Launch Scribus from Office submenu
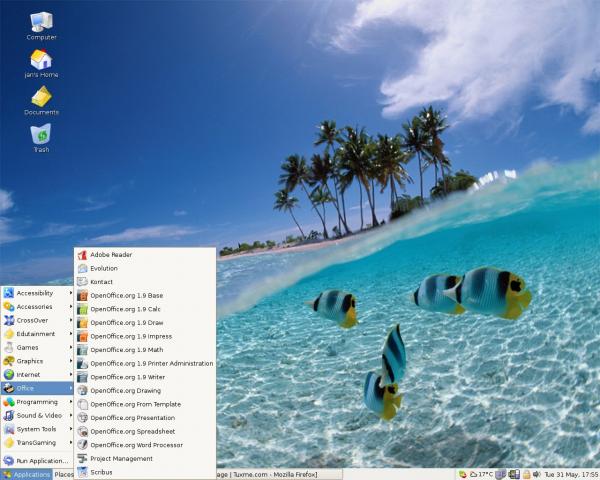 click(x=145, y=472)
